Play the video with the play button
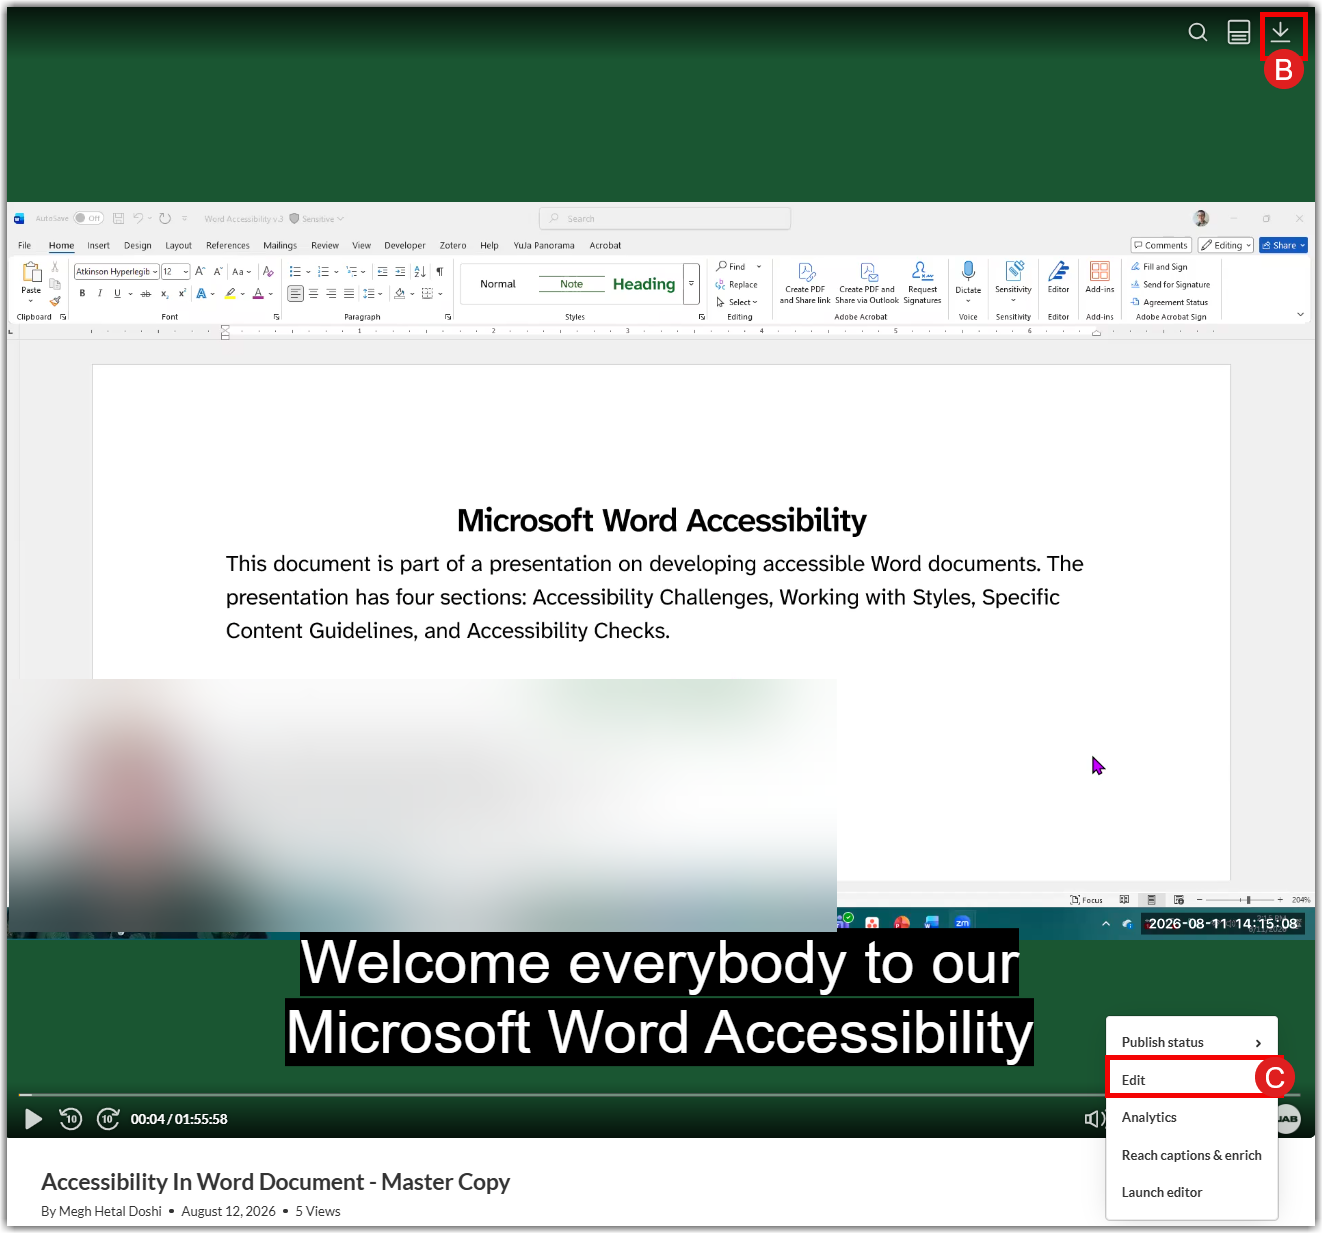This screenshot has height=1234, width=1323. pos(33,1119)
